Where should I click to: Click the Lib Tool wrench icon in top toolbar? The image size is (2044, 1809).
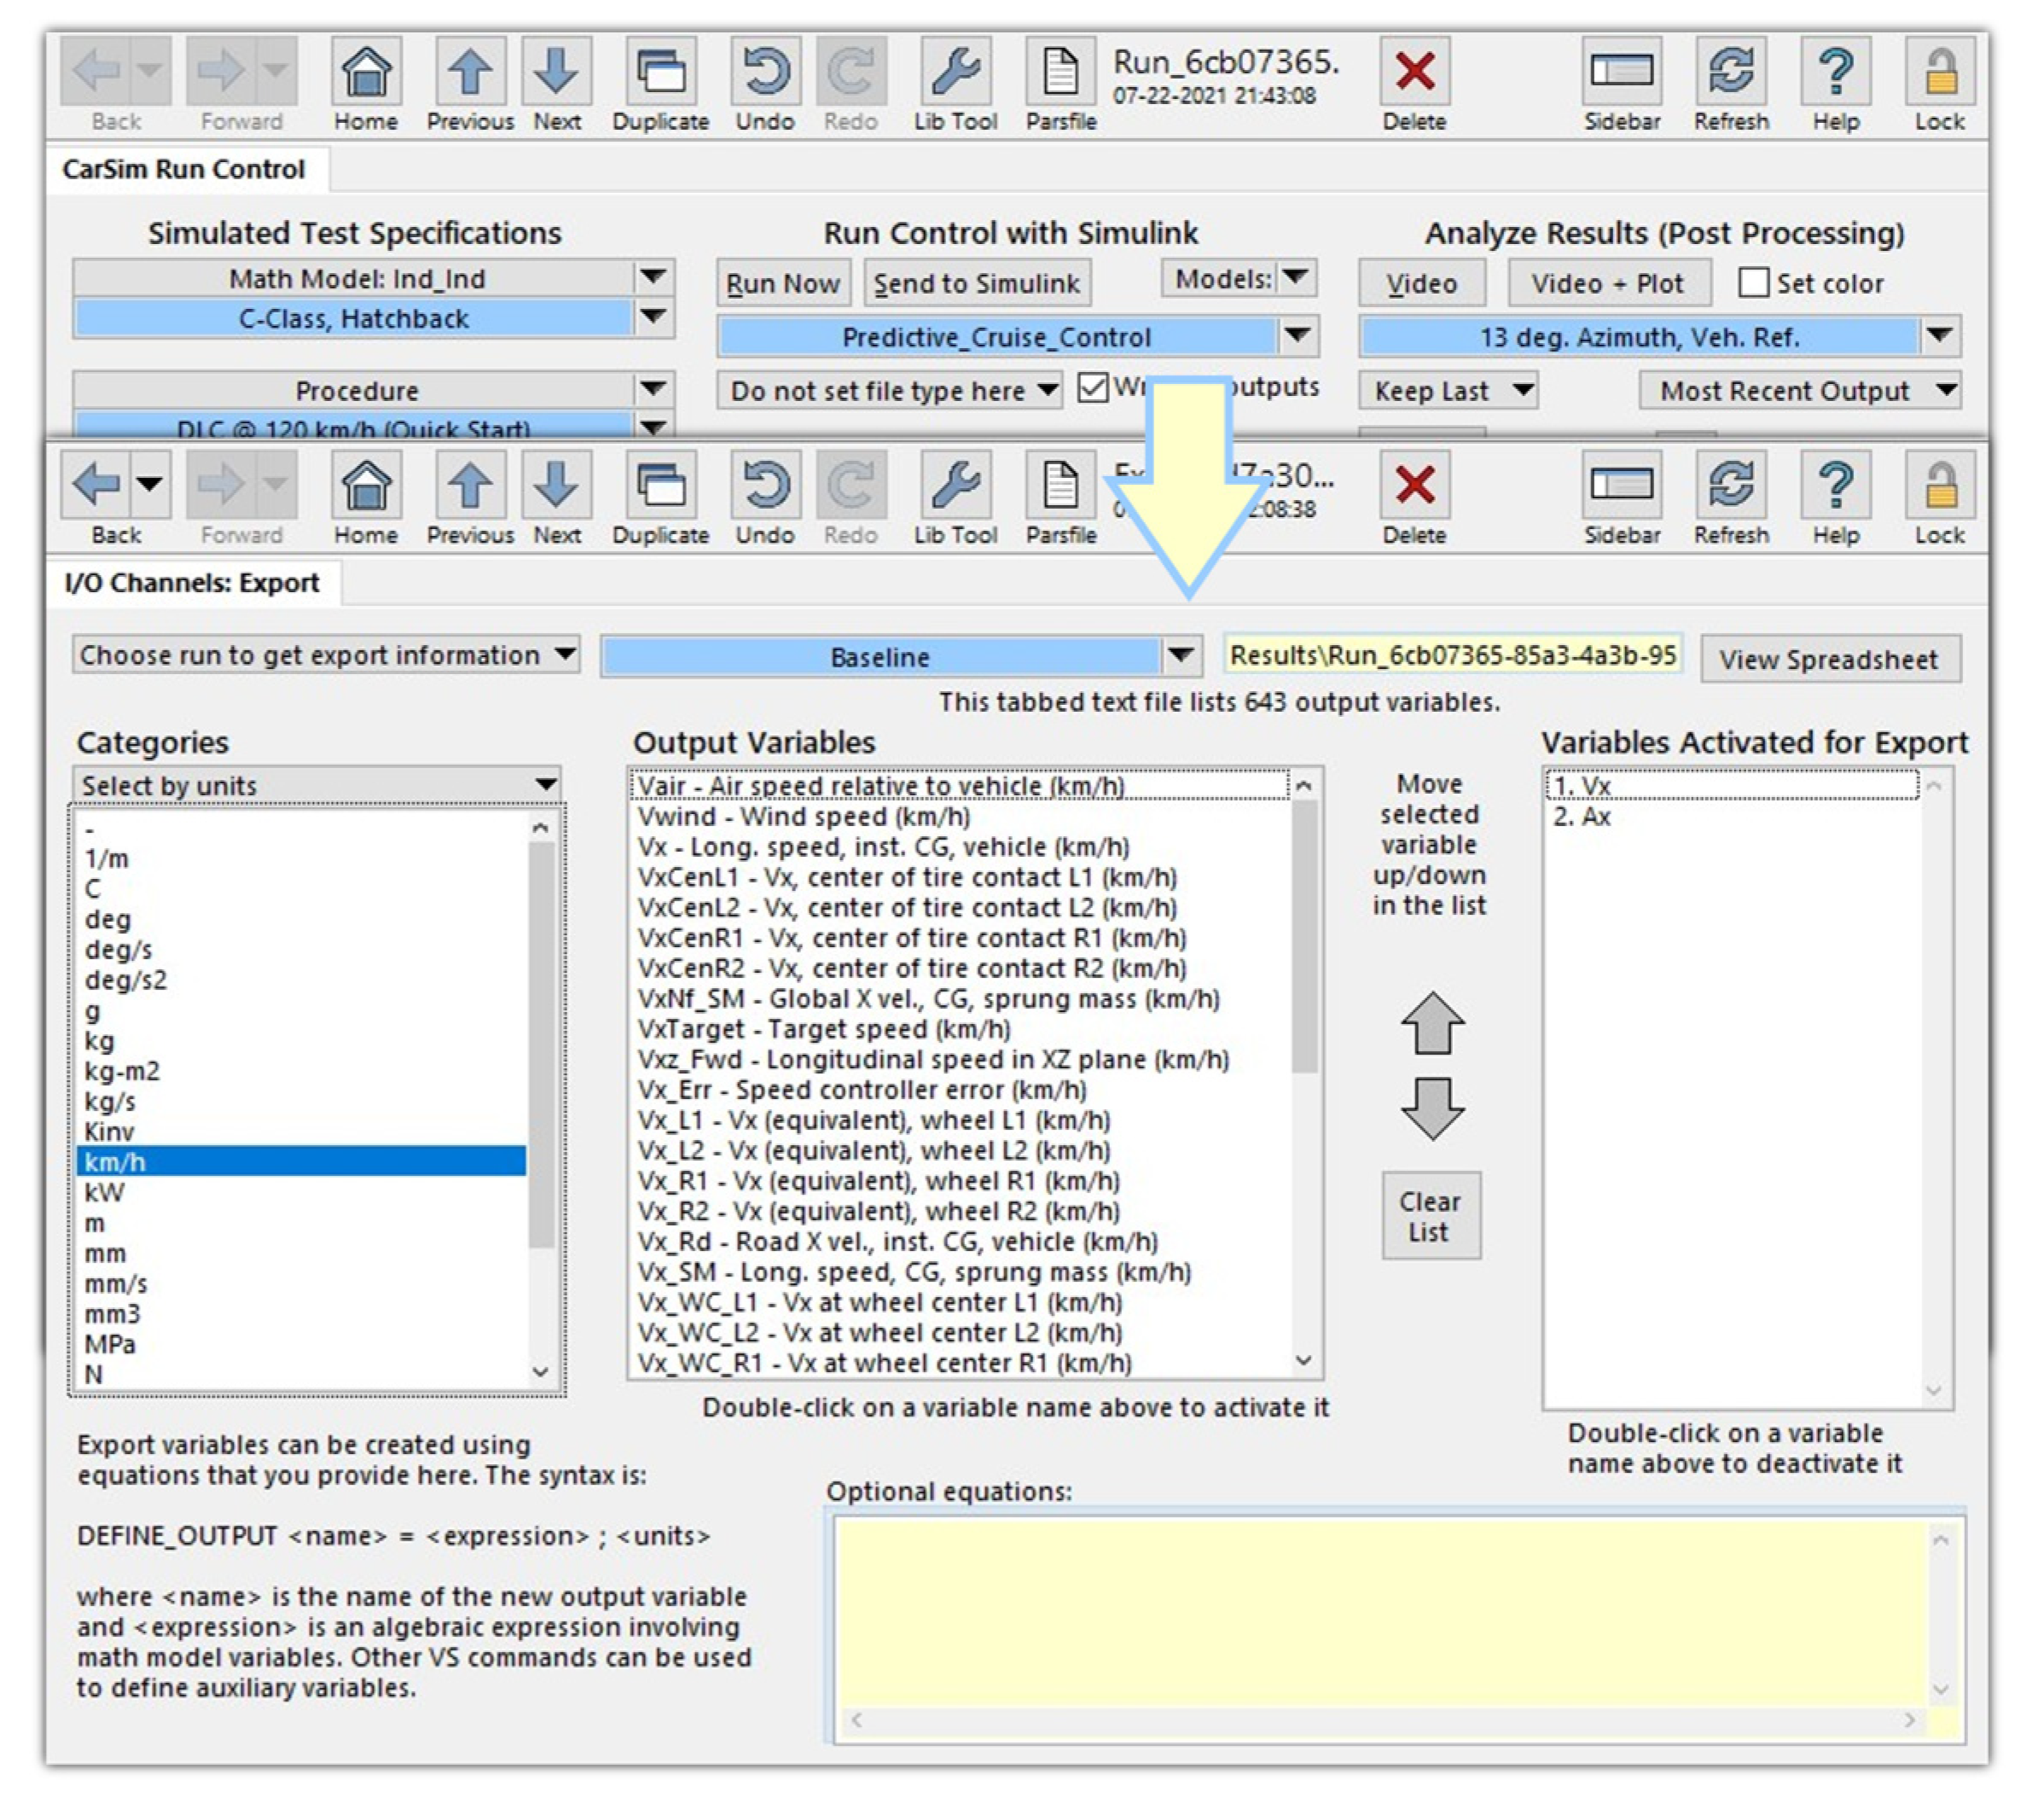[955, 72]
